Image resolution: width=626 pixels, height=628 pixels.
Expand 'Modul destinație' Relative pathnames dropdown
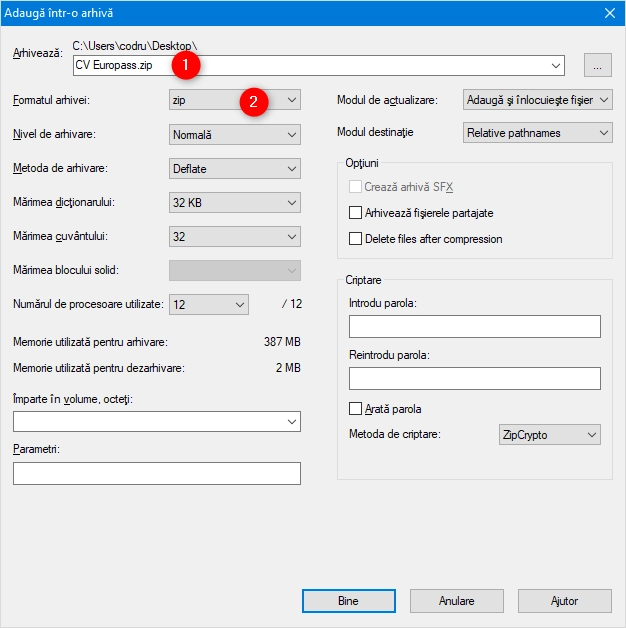pyautogui.click(x=537, y=133)
